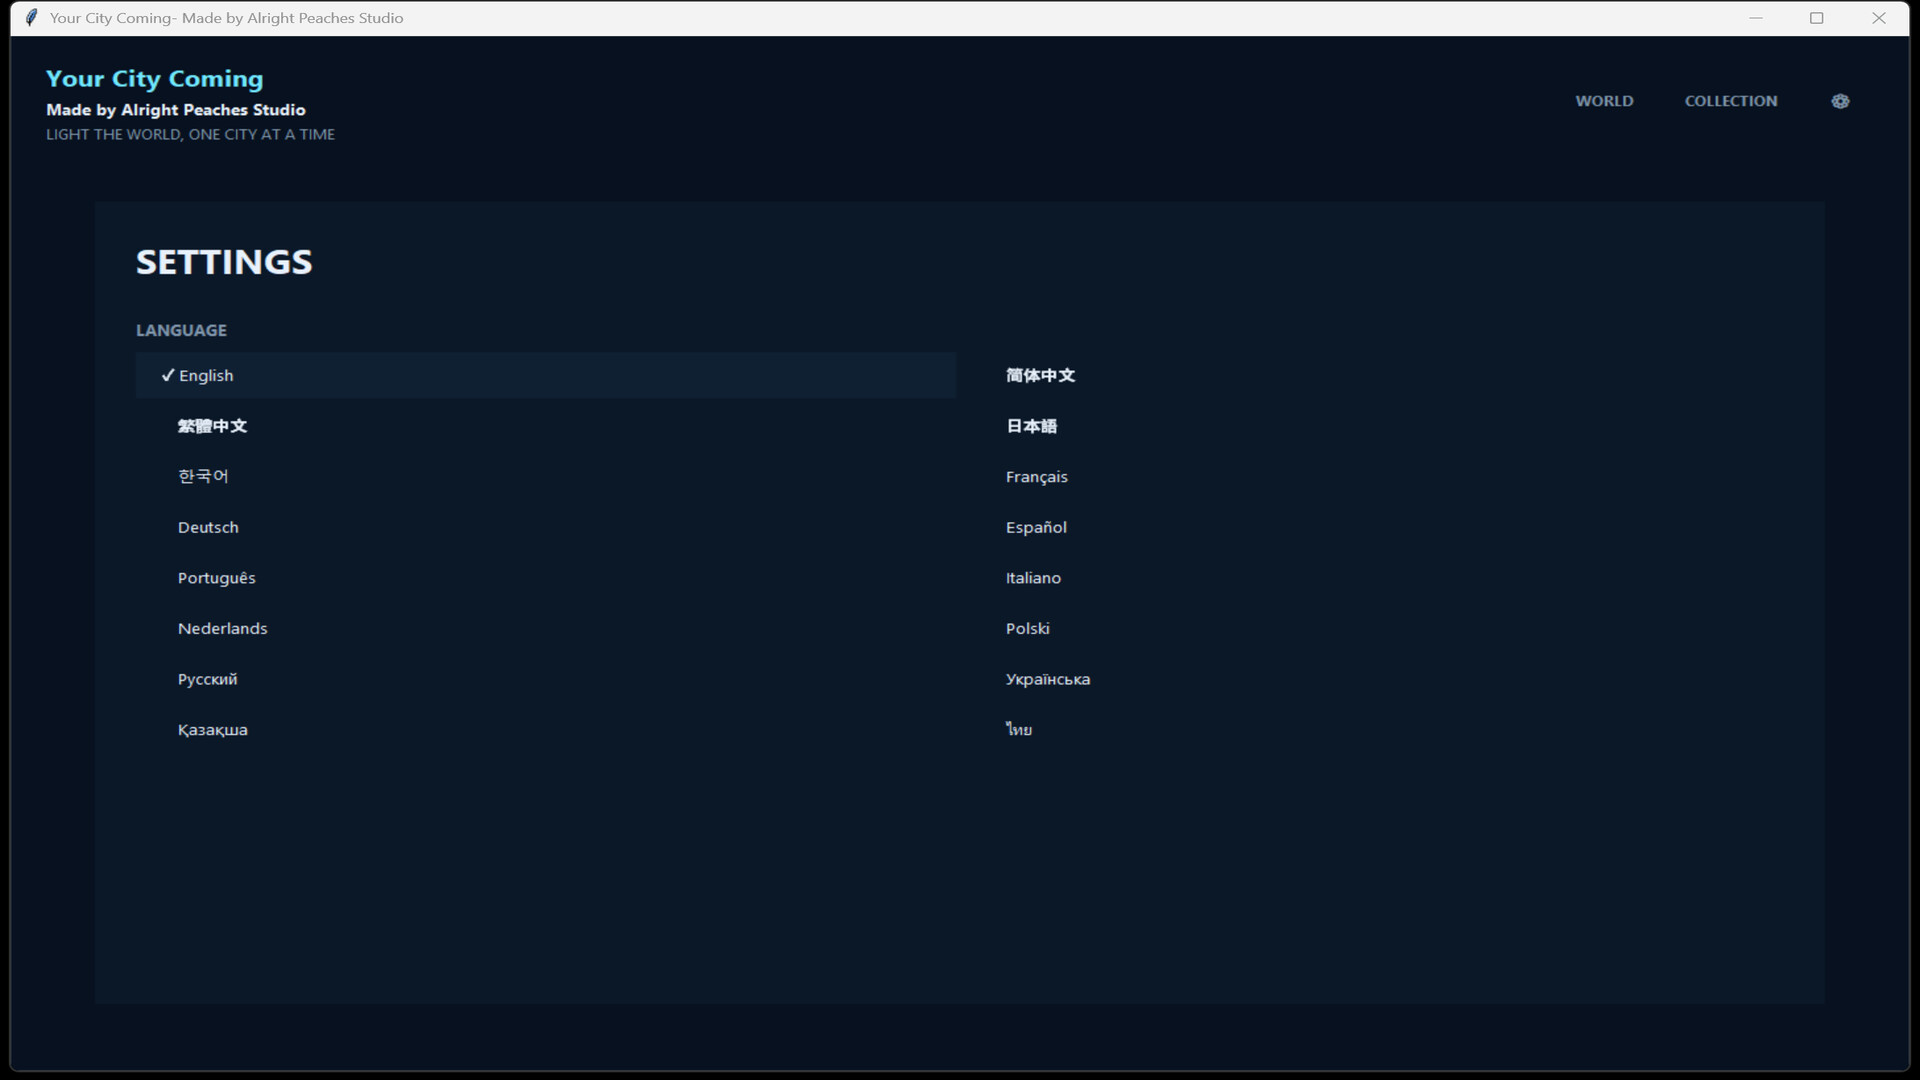
Task: Close the Your City Coming window
Action: click(1879, 18)
